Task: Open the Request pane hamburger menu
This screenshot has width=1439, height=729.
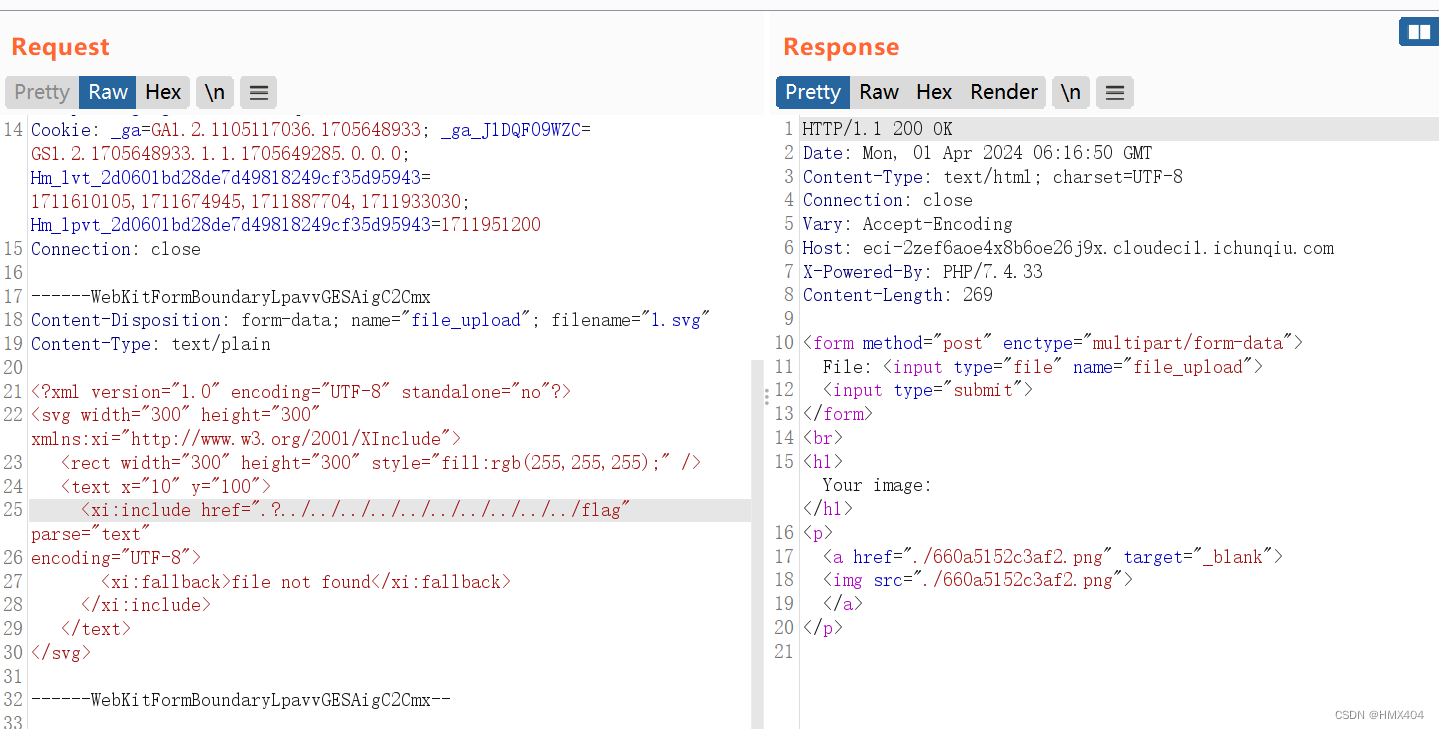Action: pos(258,92)
